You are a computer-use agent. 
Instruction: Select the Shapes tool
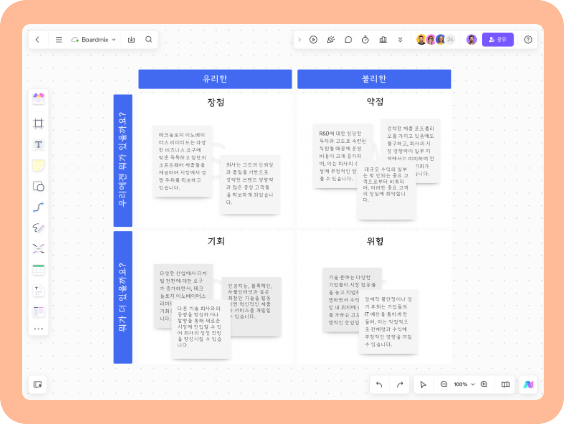(38, 186)
